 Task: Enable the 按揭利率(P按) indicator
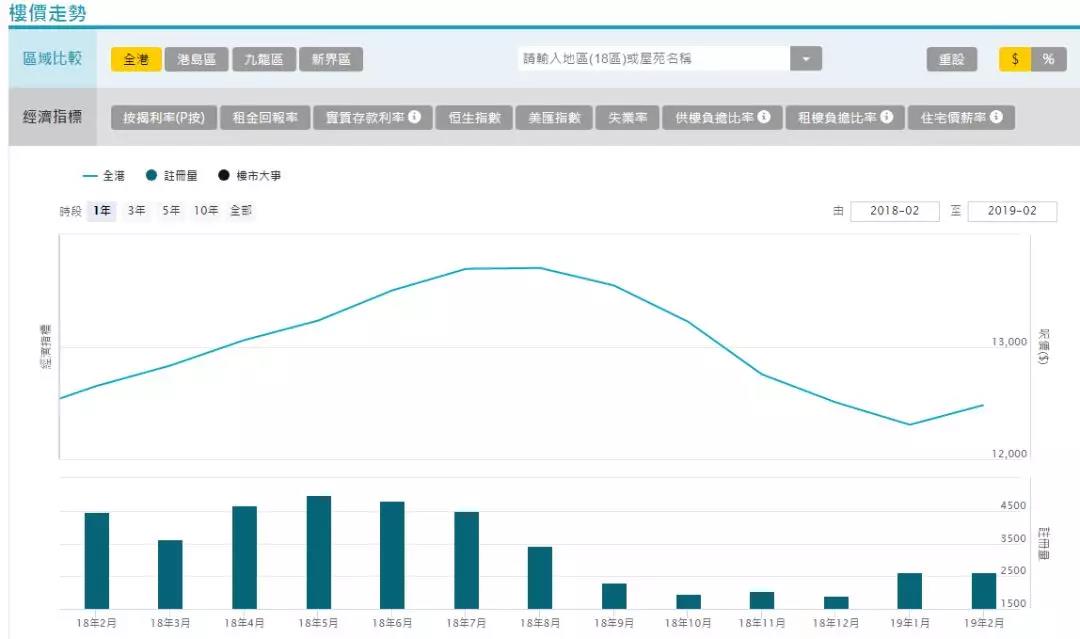pos(164,118)
